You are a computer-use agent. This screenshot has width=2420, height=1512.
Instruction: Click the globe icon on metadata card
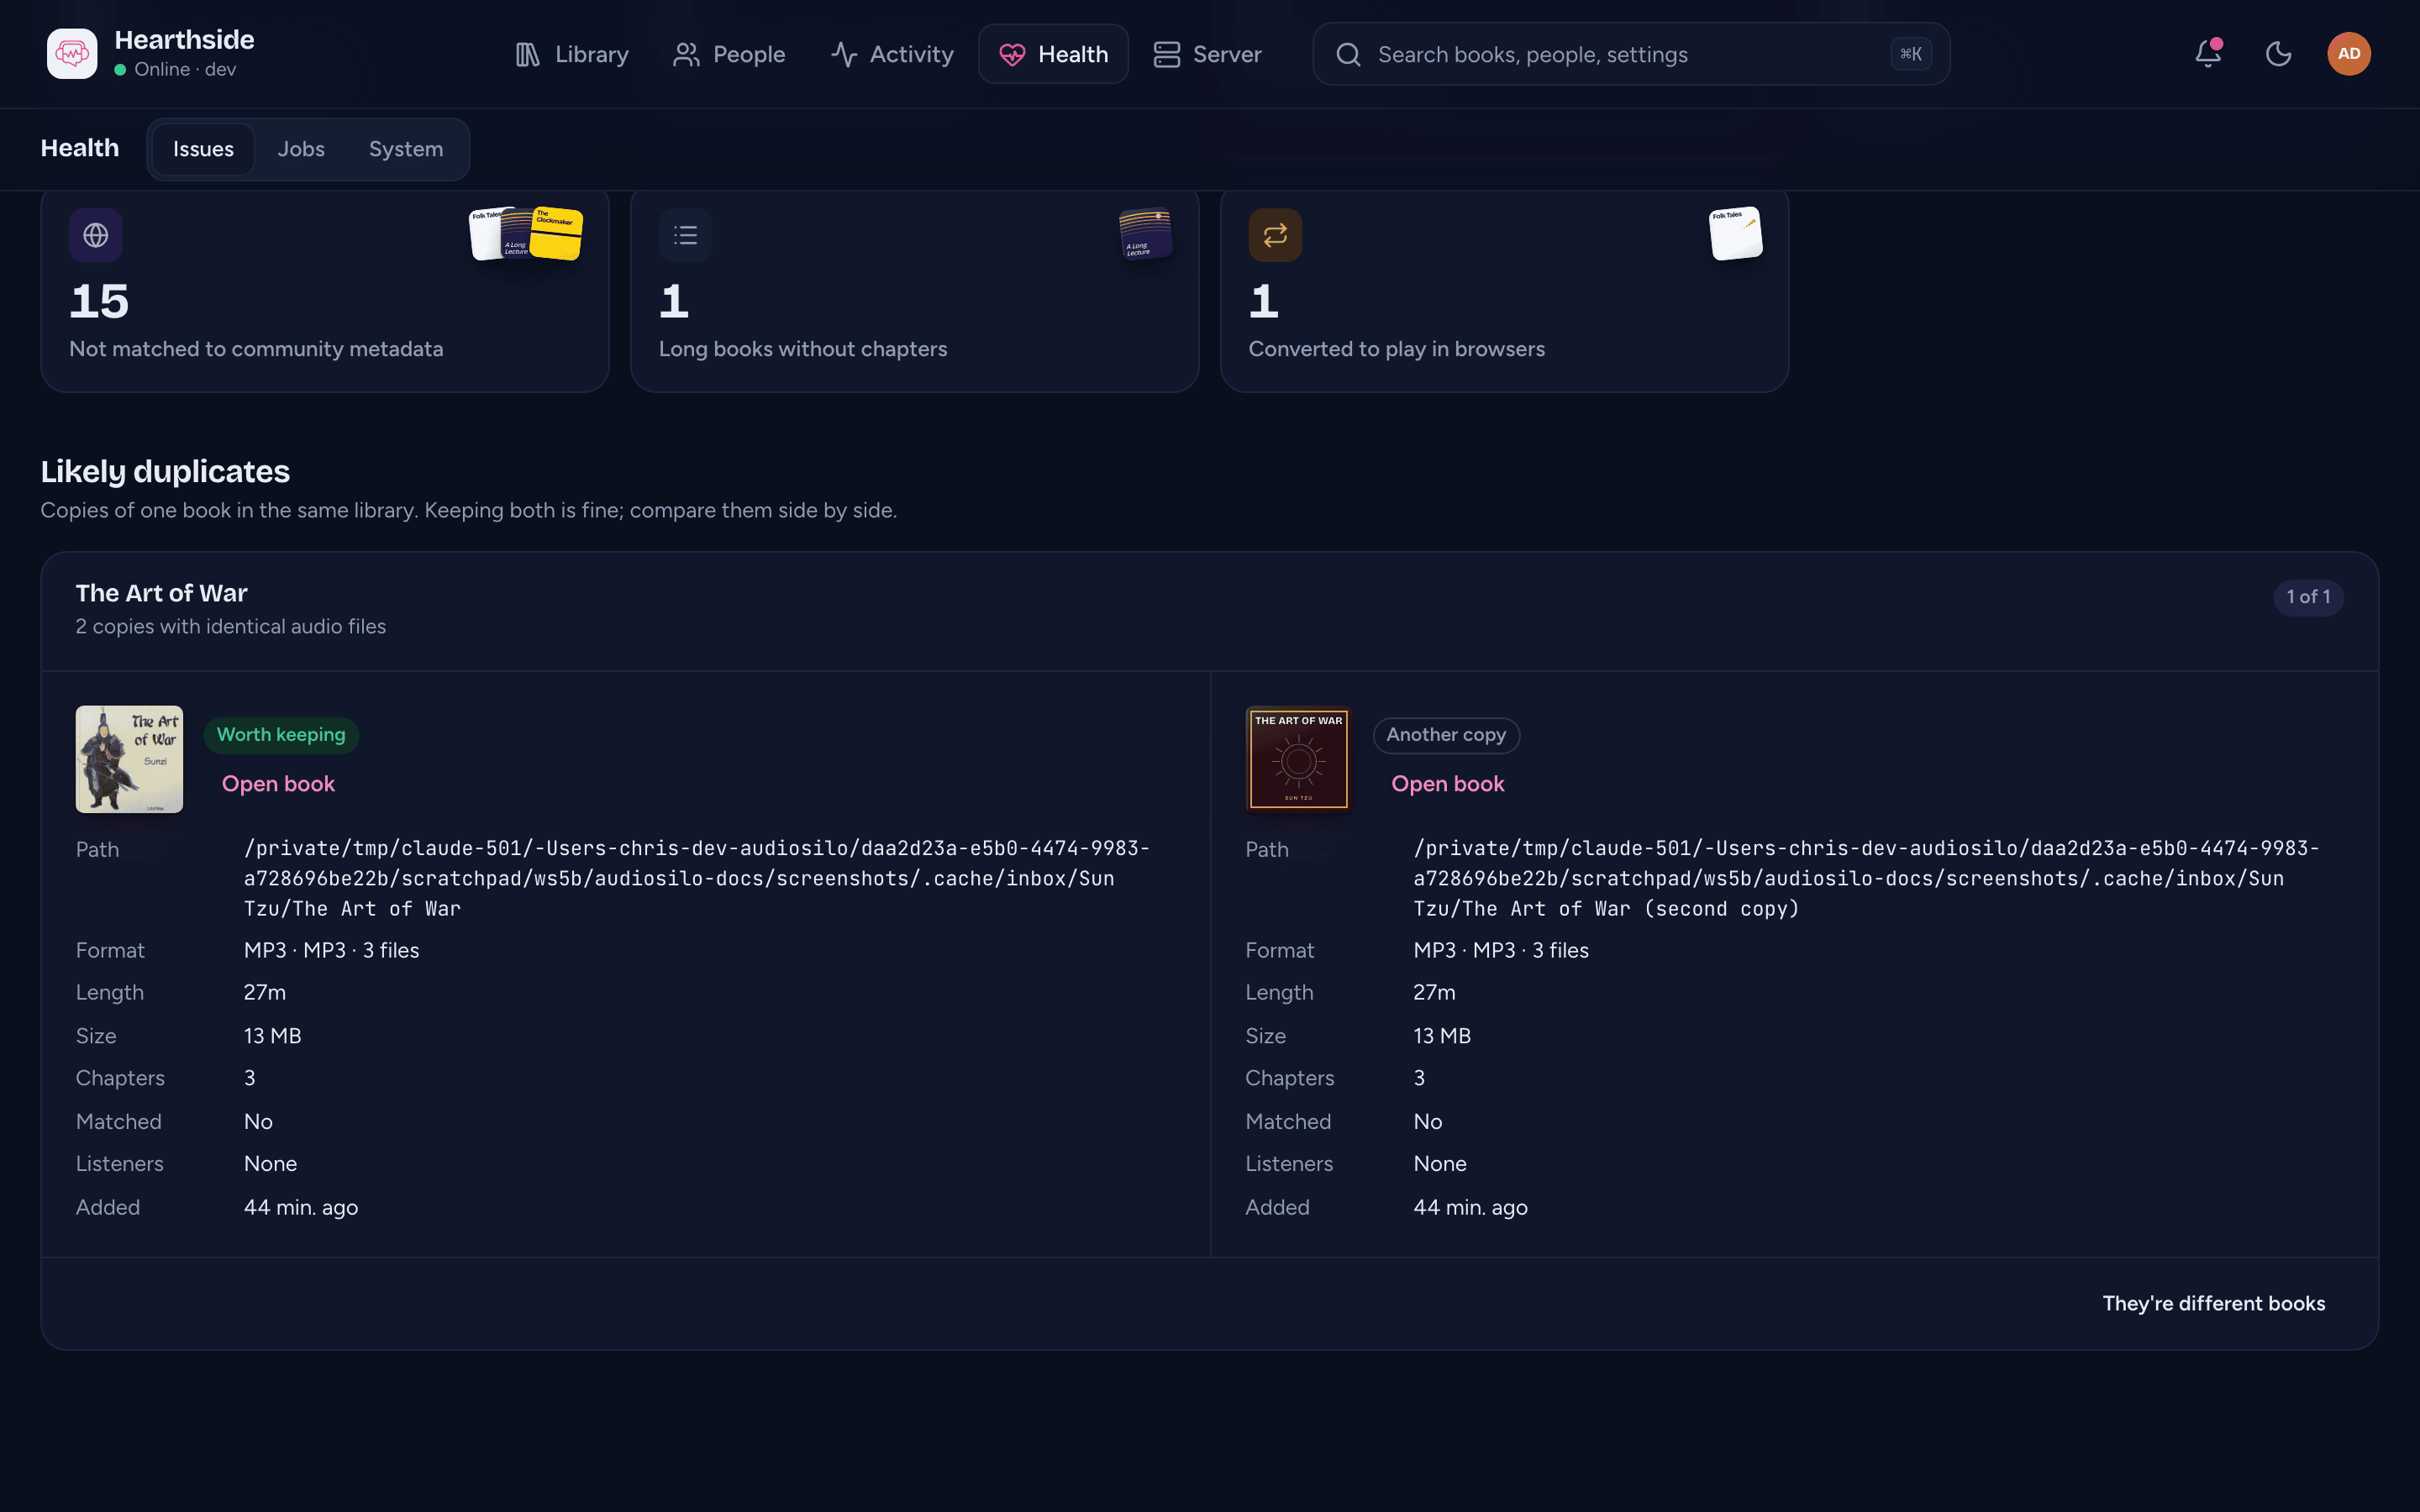(96, 235)
